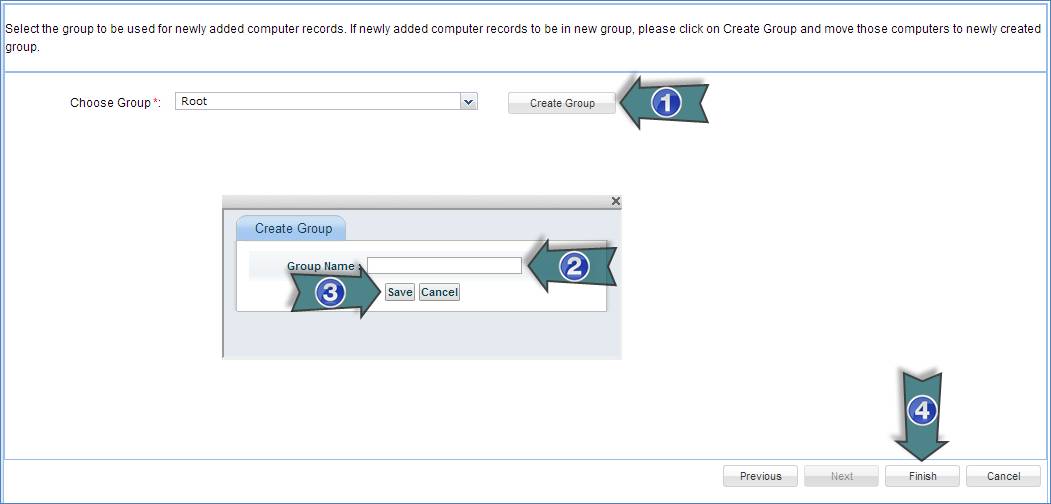The image size is (1051, 504).
Task: Click the greyed-out Next button
Action: (x=842, y=476)
